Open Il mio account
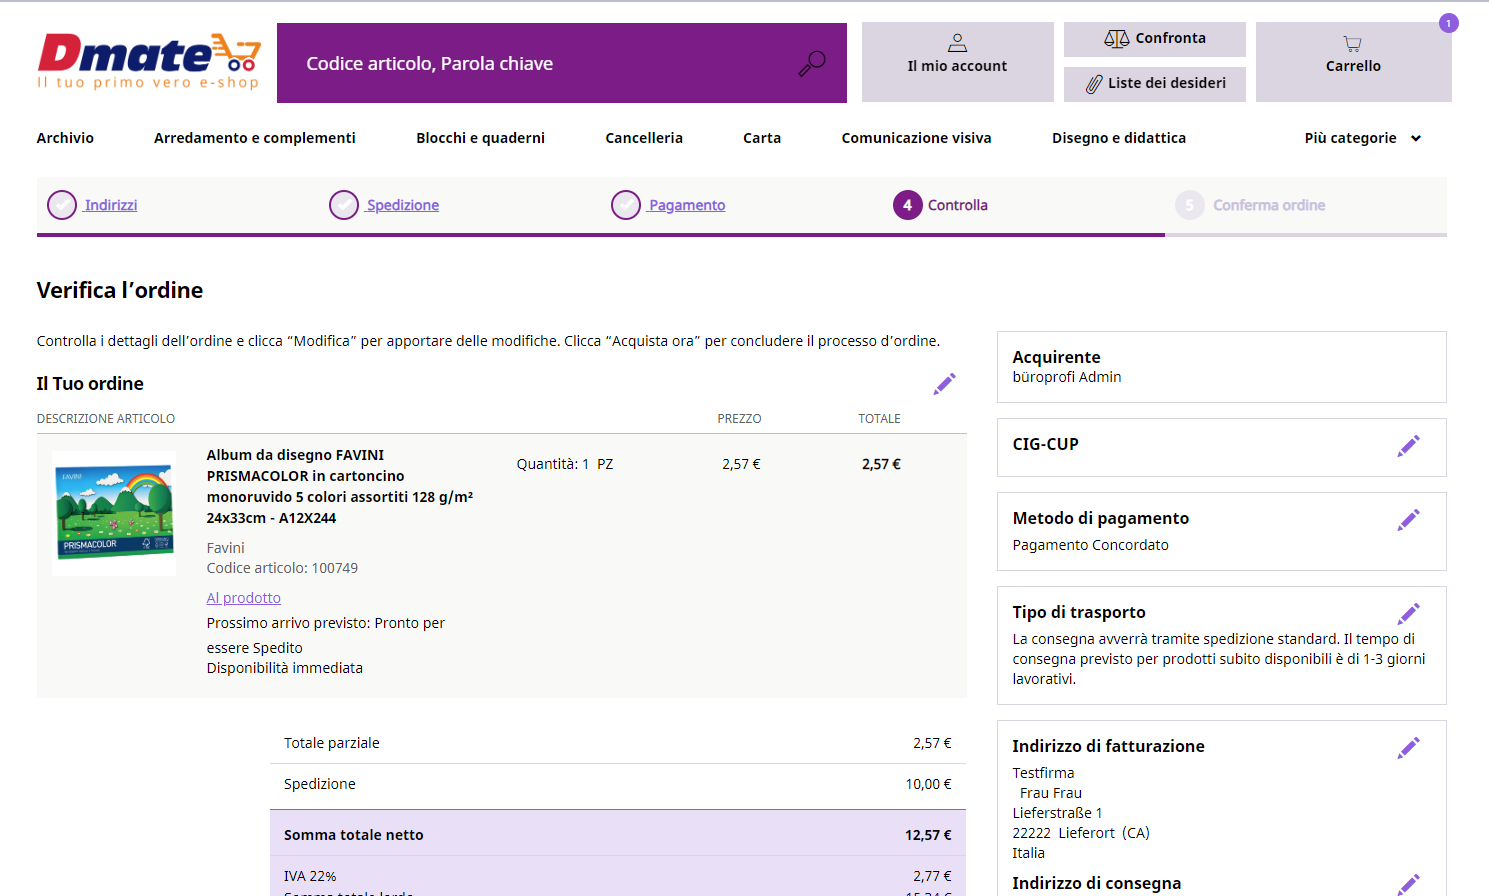Viewport: 1489px width, 896px height. [957, 62]
